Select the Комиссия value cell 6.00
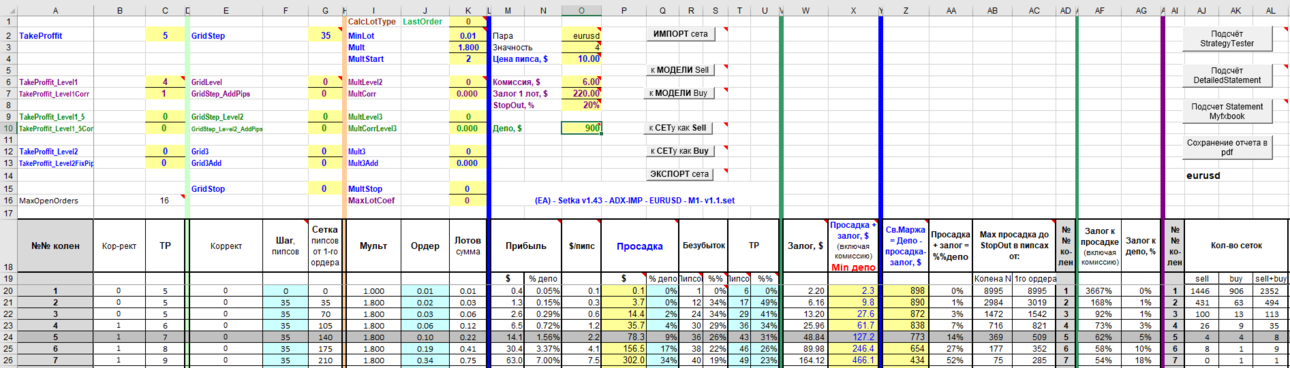The width and height of the screenshot is (1290, 368). pos(582,82)
